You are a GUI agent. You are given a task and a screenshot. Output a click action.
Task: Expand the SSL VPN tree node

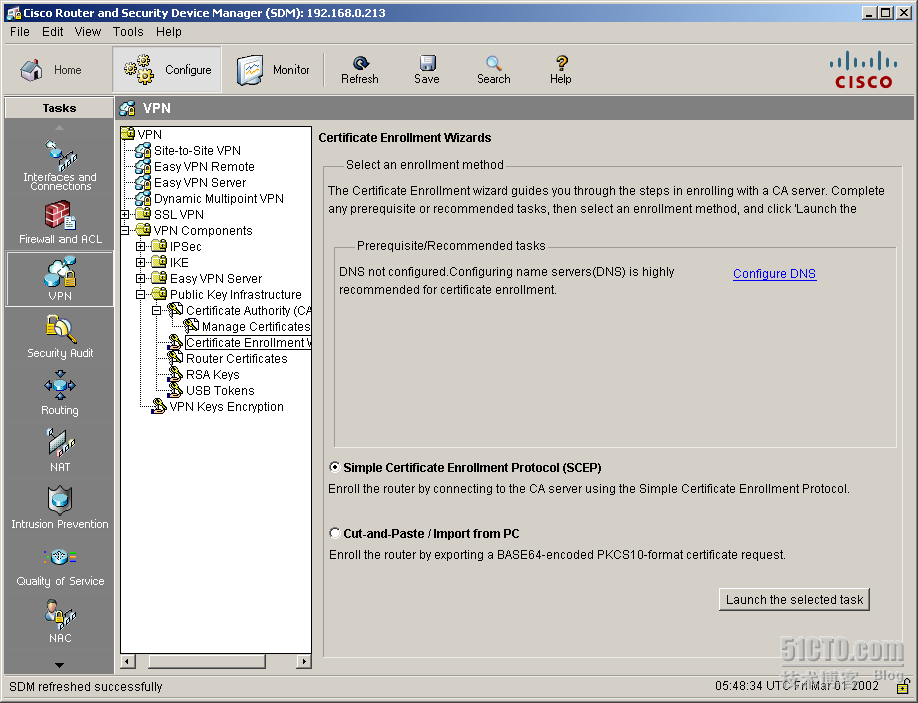pos(125,215)
